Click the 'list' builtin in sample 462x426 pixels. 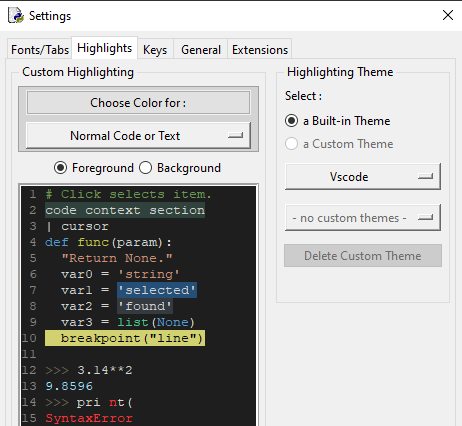tap(133, 322)
